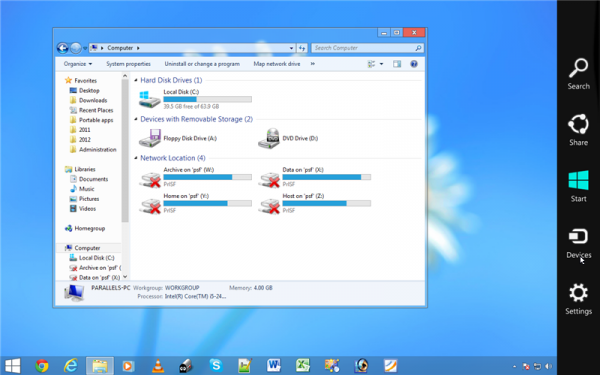Collapse the Hard Disk Drives group
600x375 pixels.
click(136, 80)
